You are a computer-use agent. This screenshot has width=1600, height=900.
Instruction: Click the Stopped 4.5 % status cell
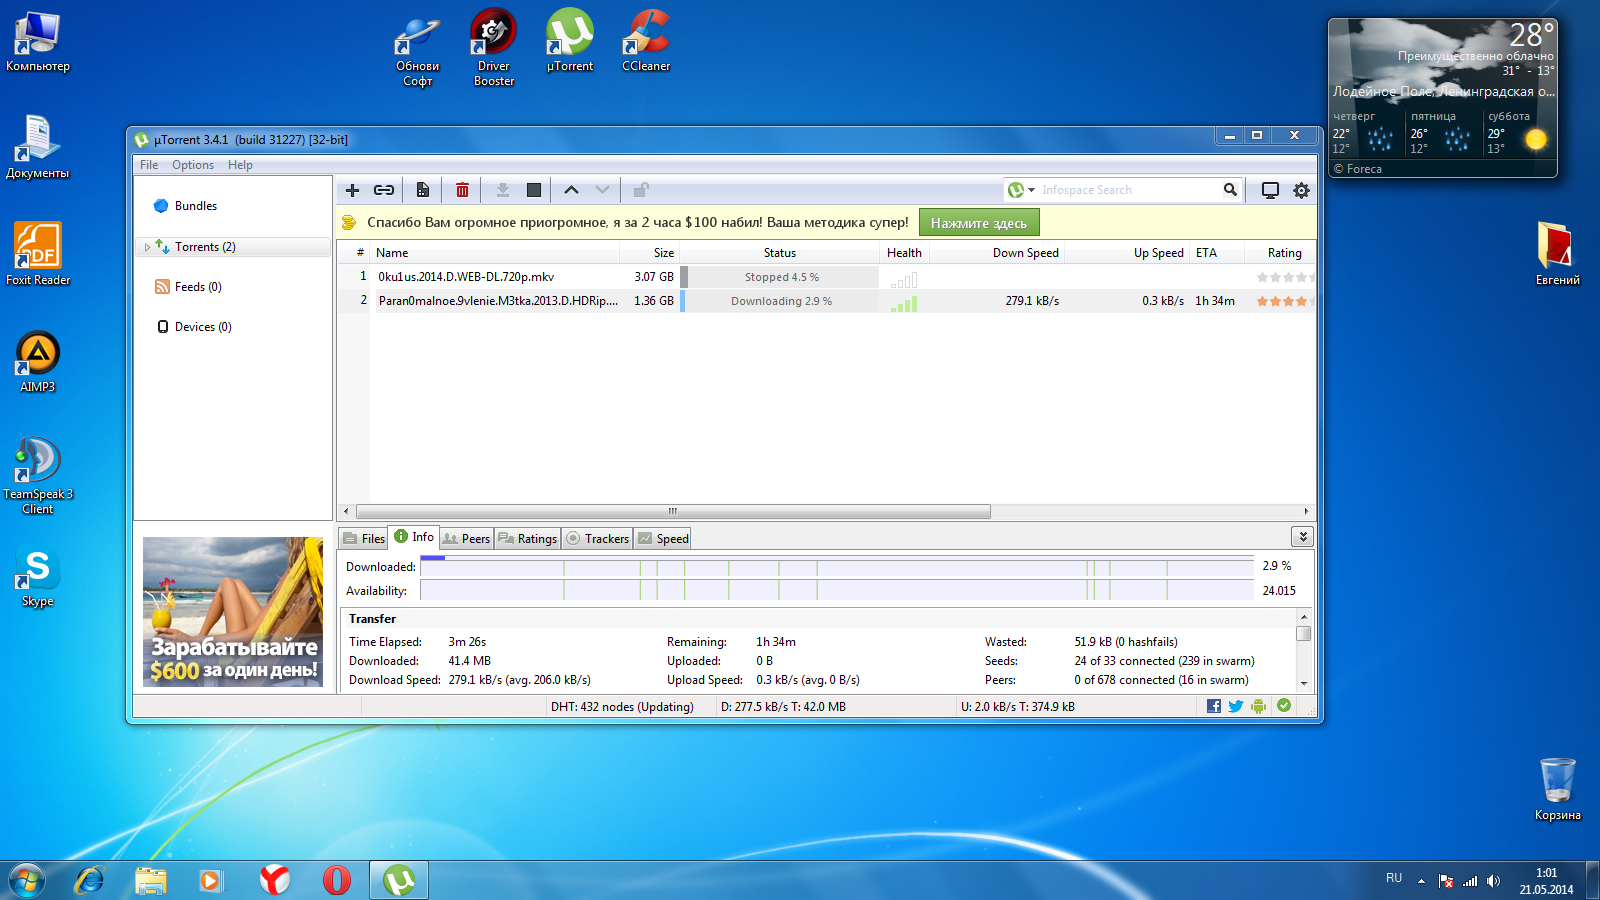click(x=781, y=277)
